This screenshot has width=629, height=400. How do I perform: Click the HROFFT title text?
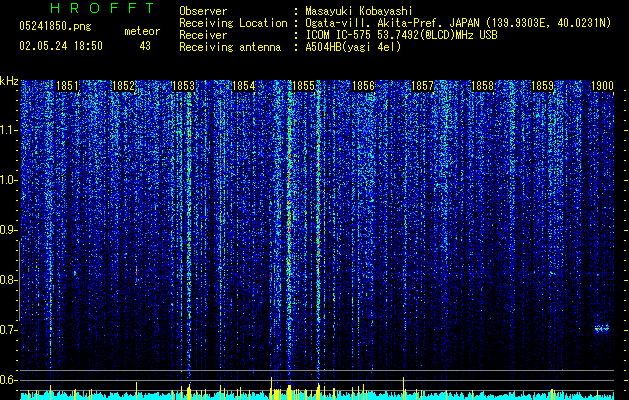pos(102,8)
